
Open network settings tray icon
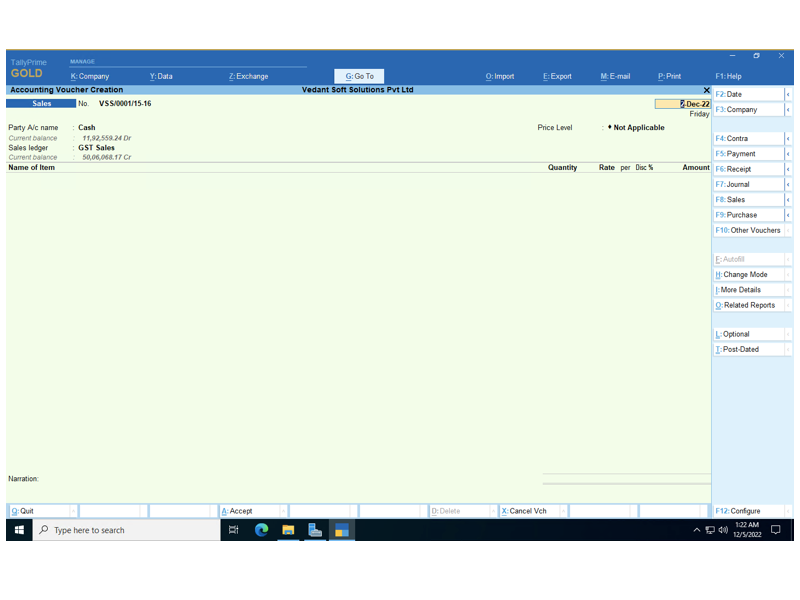pos(710,530)
